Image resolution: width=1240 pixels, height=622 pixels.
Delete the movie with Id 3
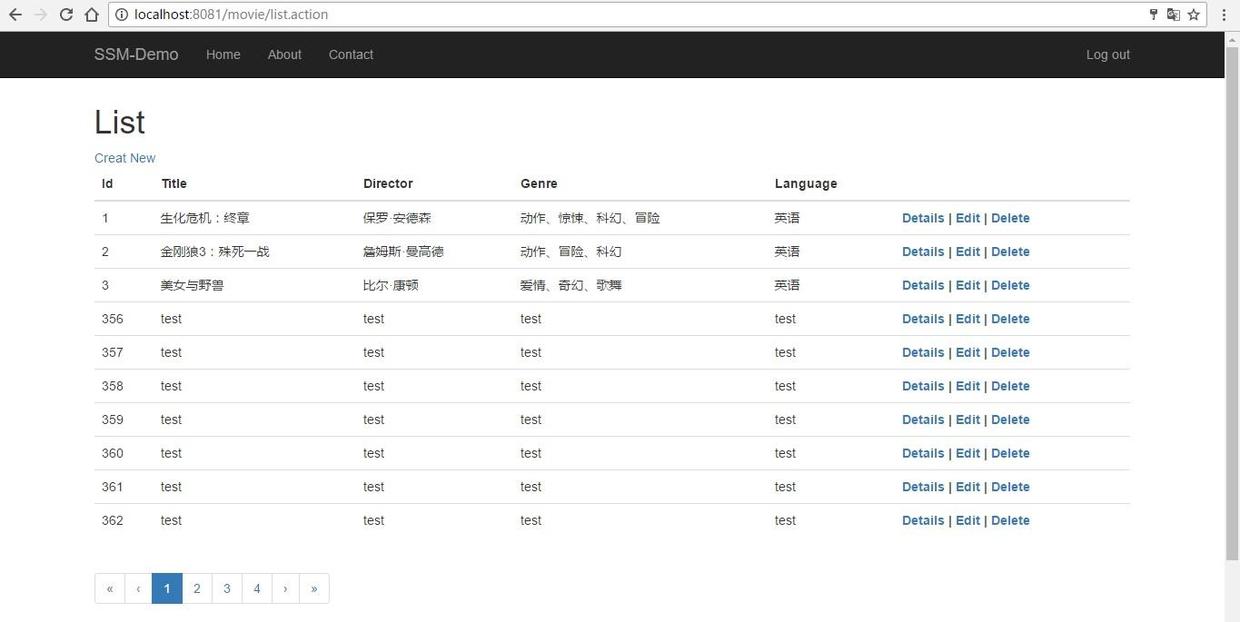tap(1010, 285)
